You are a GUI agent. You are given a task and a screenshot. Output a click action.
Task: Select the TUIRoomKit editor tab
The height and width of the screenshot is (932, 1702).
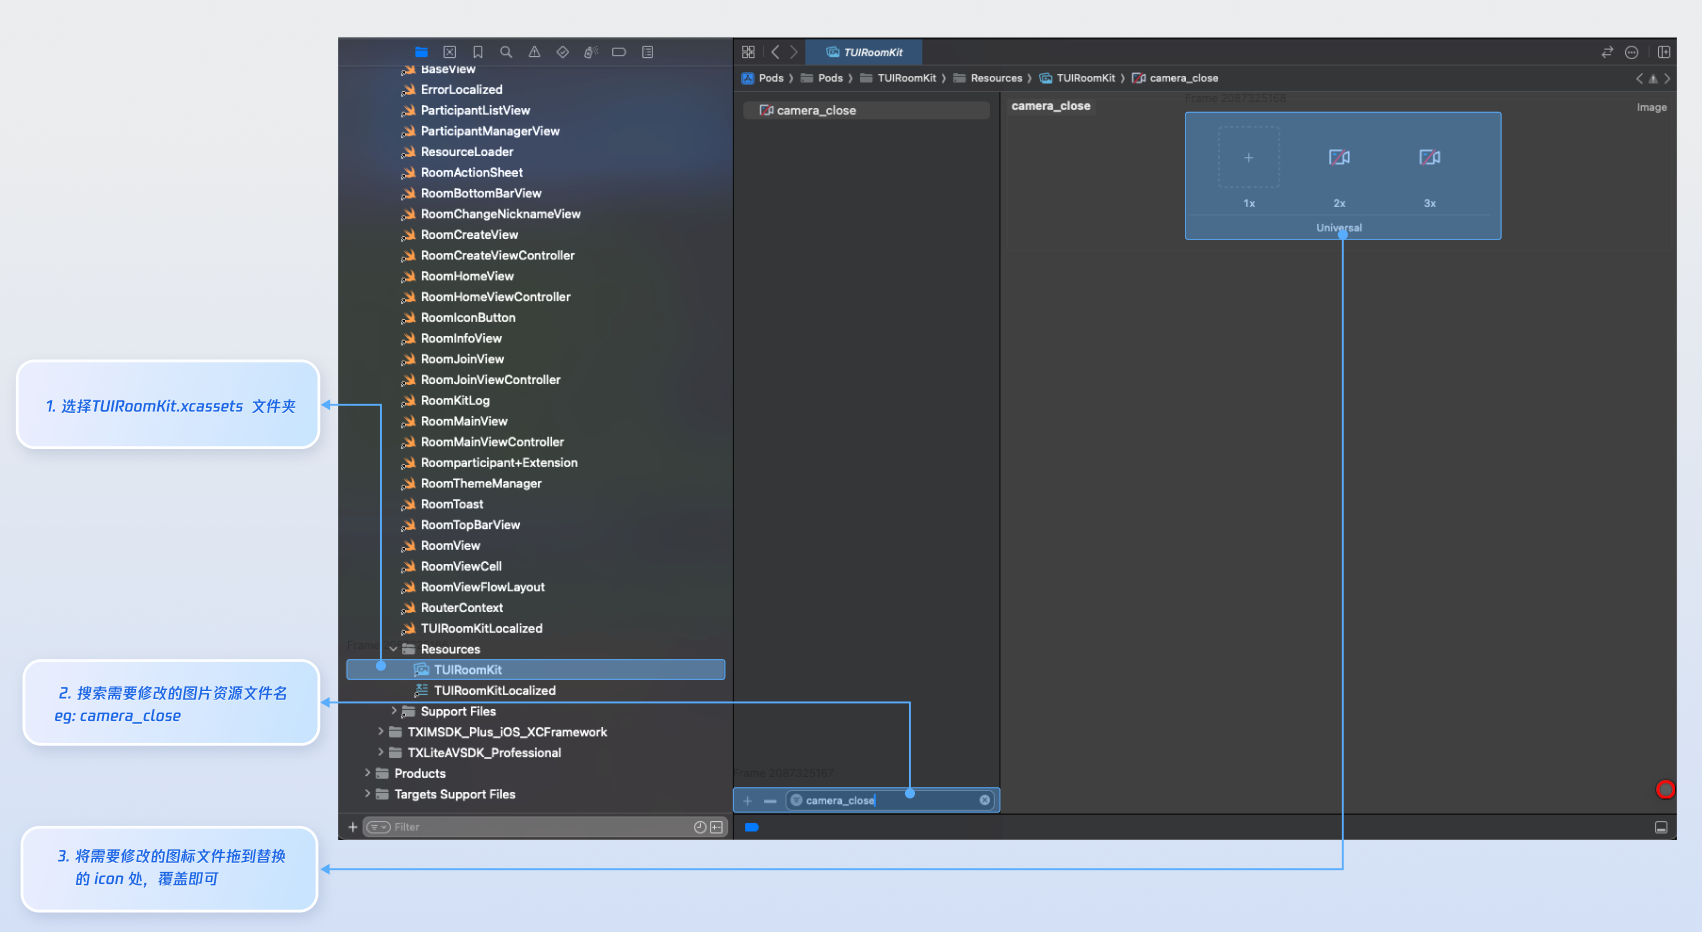(864, 52)
